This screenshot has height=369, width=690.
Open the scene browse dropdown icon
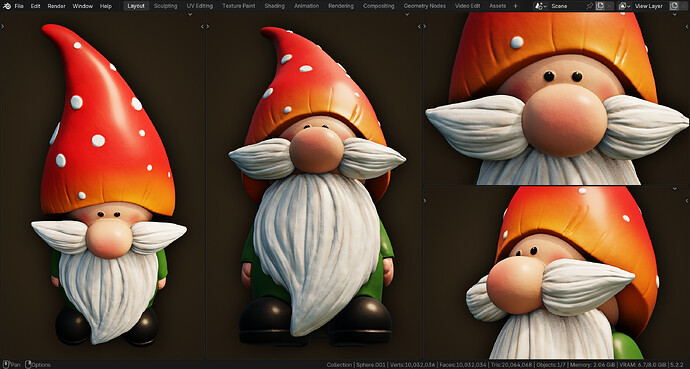[x=540, y=6]
